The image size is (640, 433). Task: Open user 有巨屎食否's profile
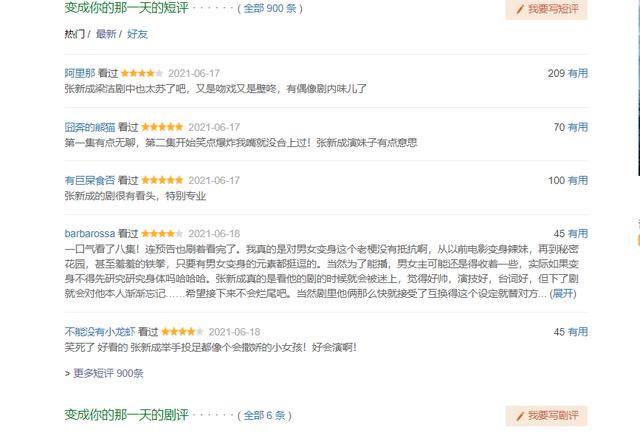(x=90, y=180)
